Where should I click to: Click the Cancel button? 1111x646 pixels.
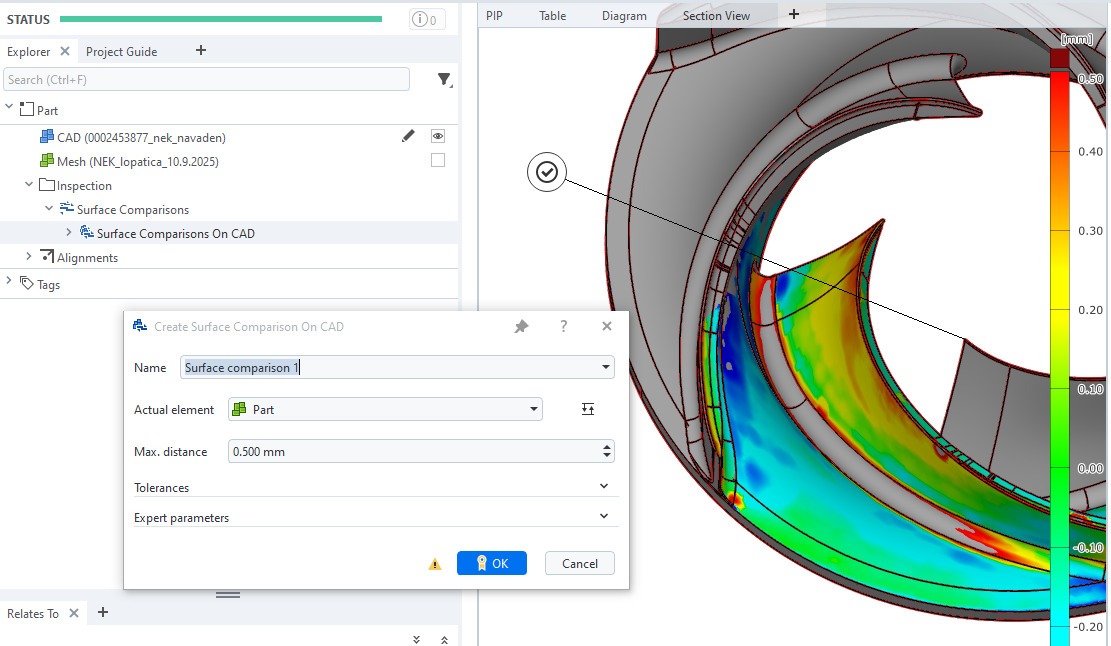[x=579, y=563]
